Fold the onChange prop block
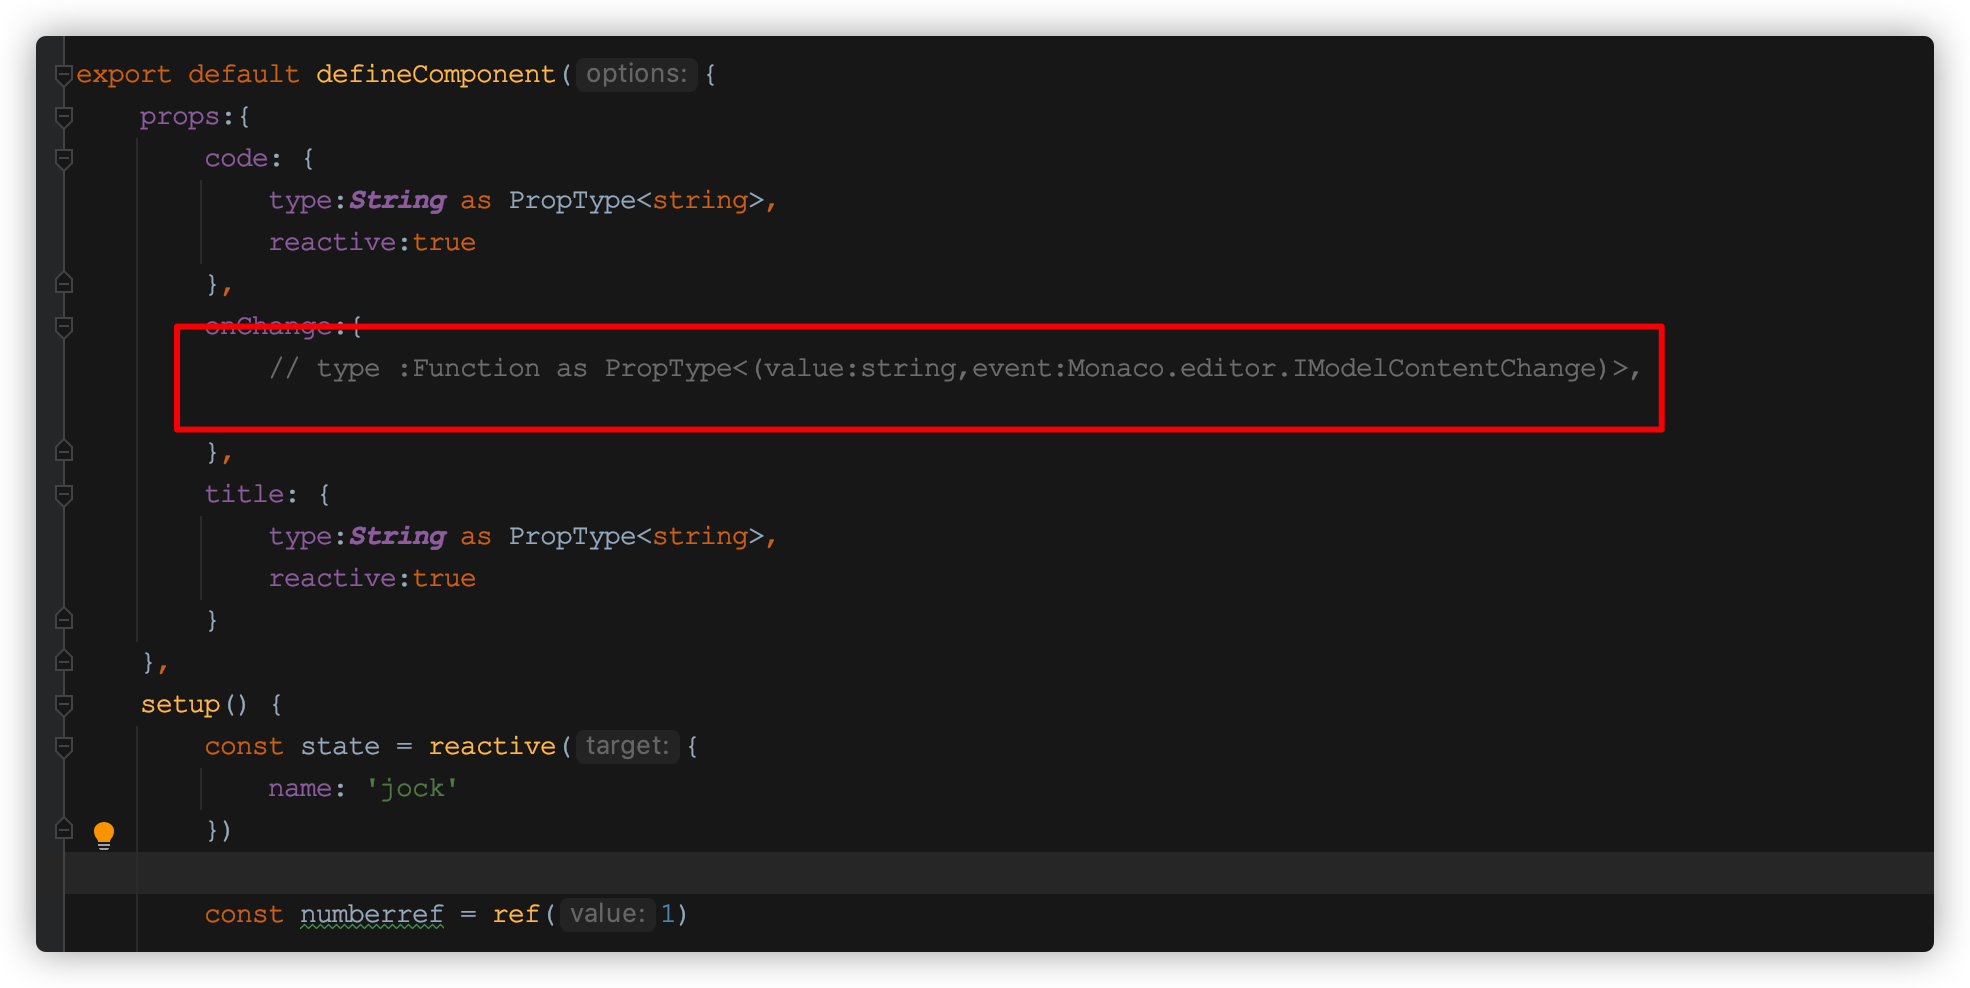Image resolution: width=1970 pixels, height=988 pixels. tap(64, 327)
